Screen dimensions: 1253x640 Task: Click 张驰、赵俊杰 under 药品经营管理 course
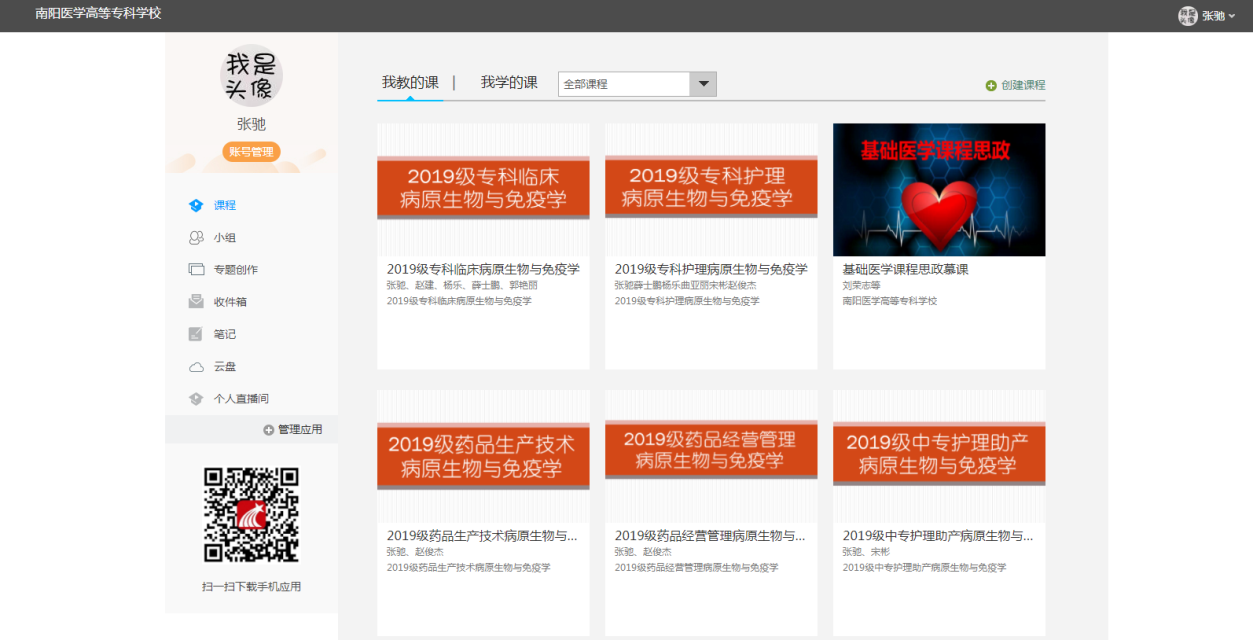[643, 552]
